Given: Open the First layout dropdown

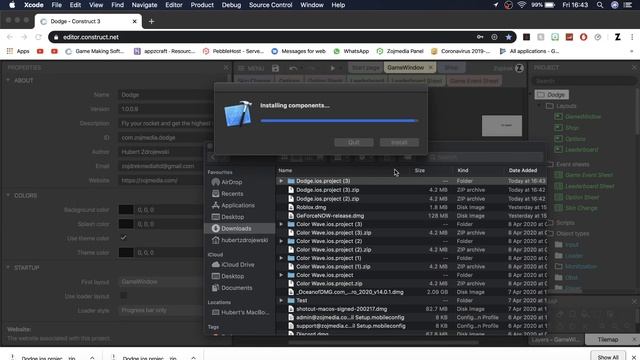Looking at the screenshot, I should tap(162, 282).
